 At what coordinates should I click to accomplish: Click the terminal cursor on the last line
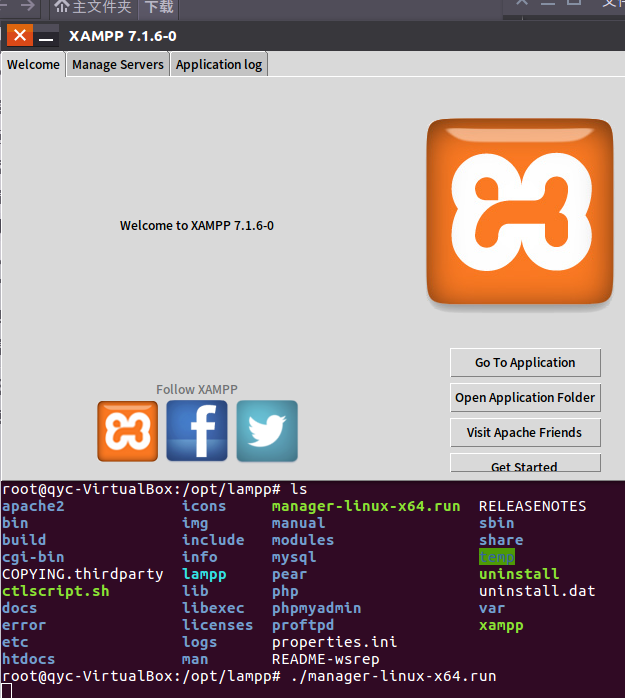tap(6, 691)
